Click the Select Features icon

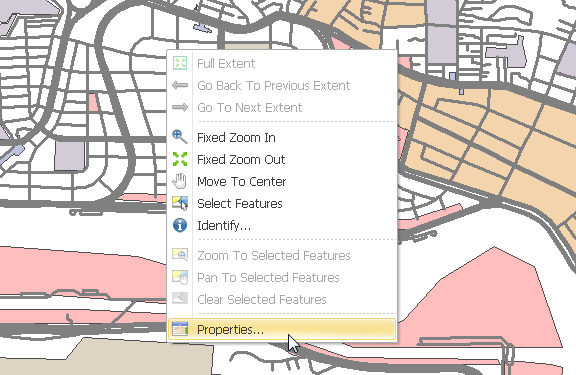click(180, 203)
